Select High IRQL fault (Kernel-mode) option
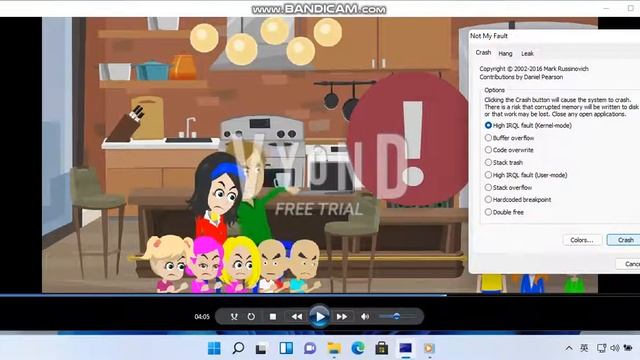Viewport: 640px width, 360px height. click(x=528, y=125)
